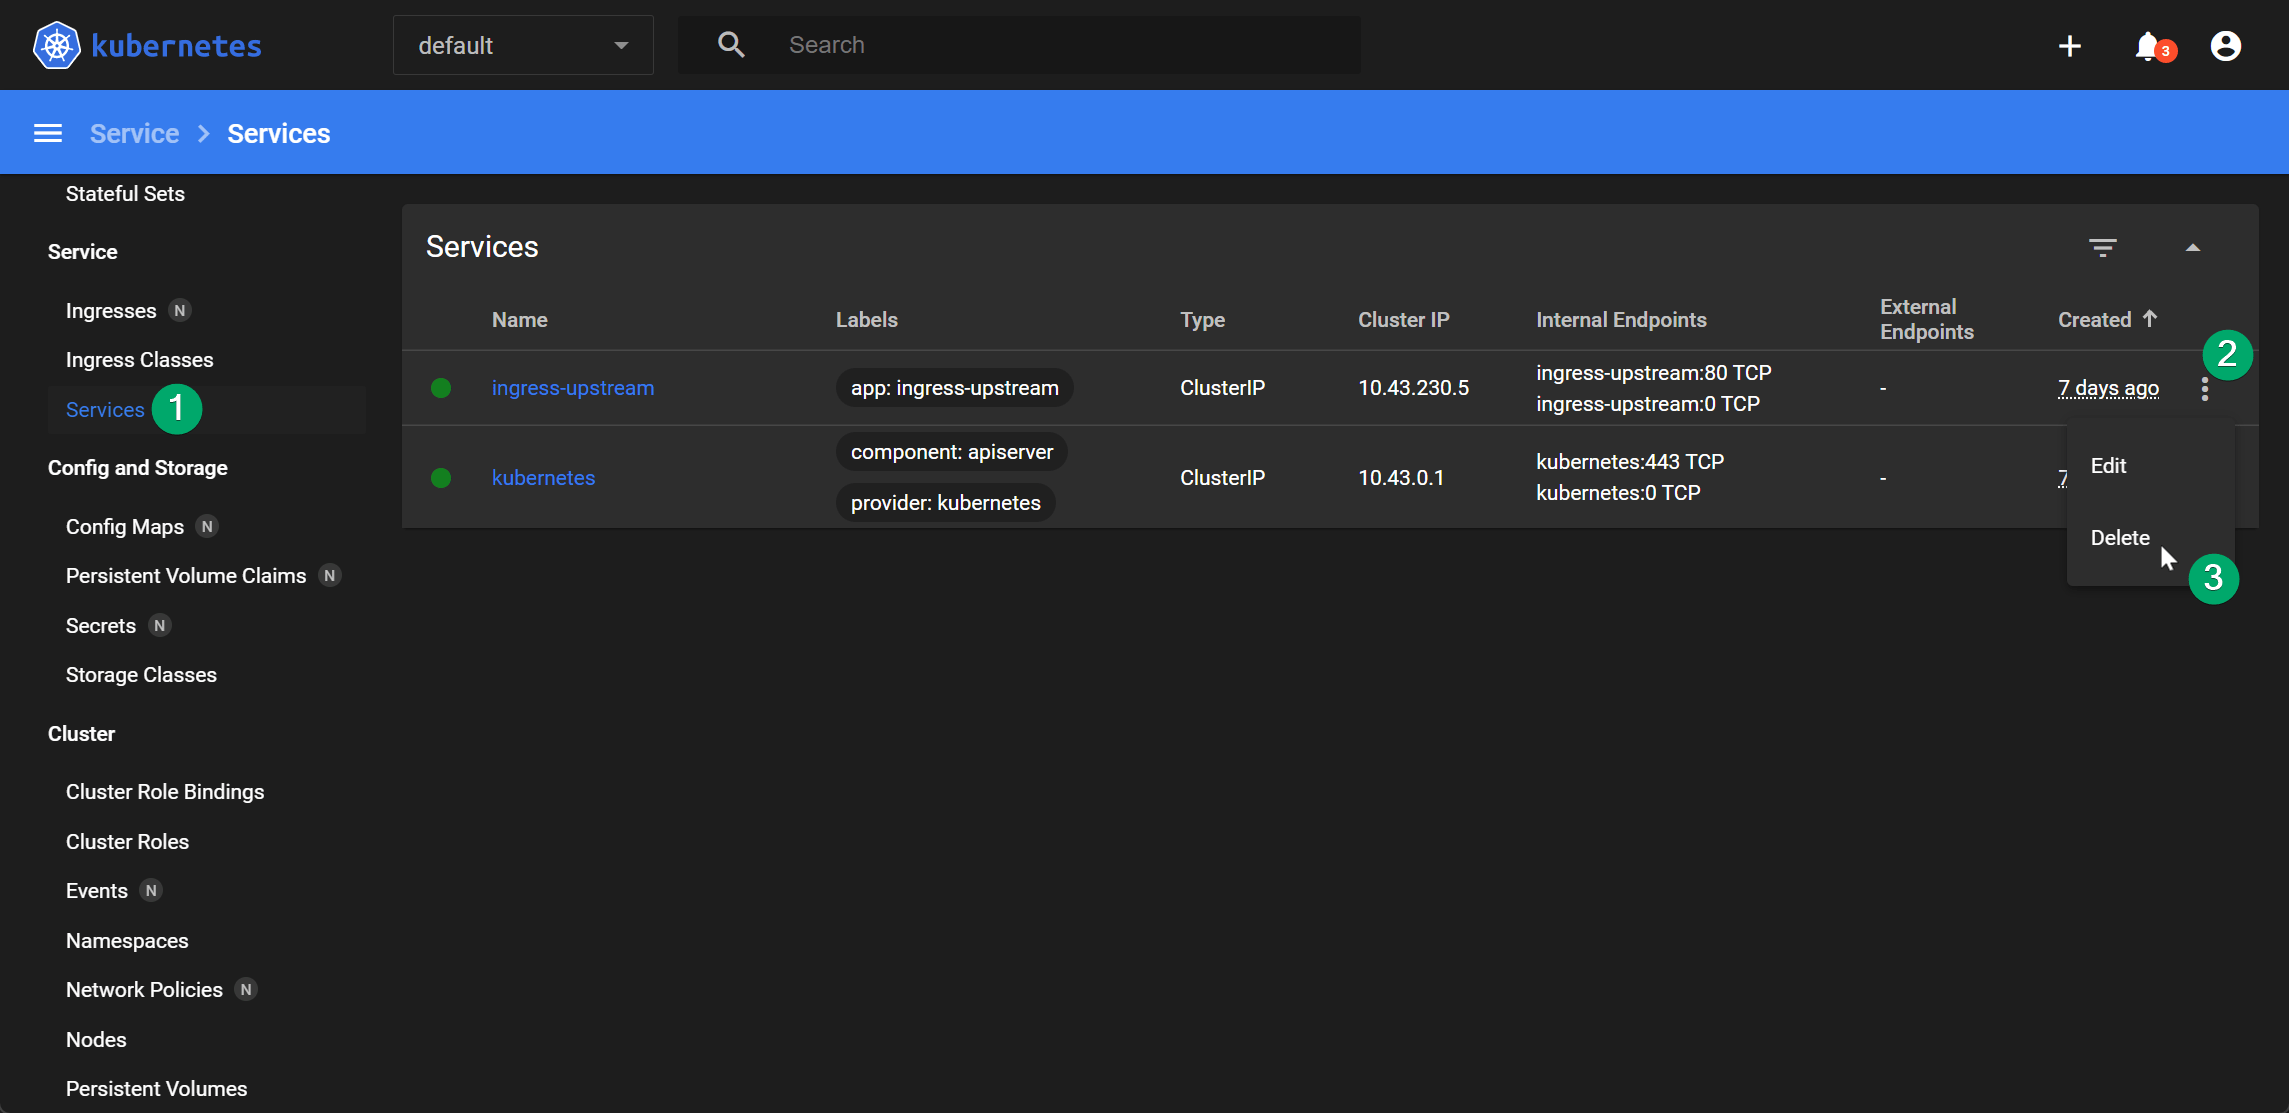Open Persistent Volume Claims in sidebar
This screenshot has width=2289, height=1113.
(x=186, y=576)
